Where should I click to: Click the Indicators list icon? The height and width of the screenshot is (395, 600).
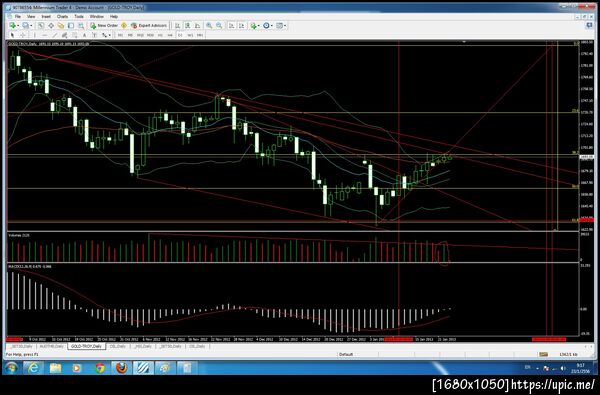pyautogui.click(x=253, y=26)
